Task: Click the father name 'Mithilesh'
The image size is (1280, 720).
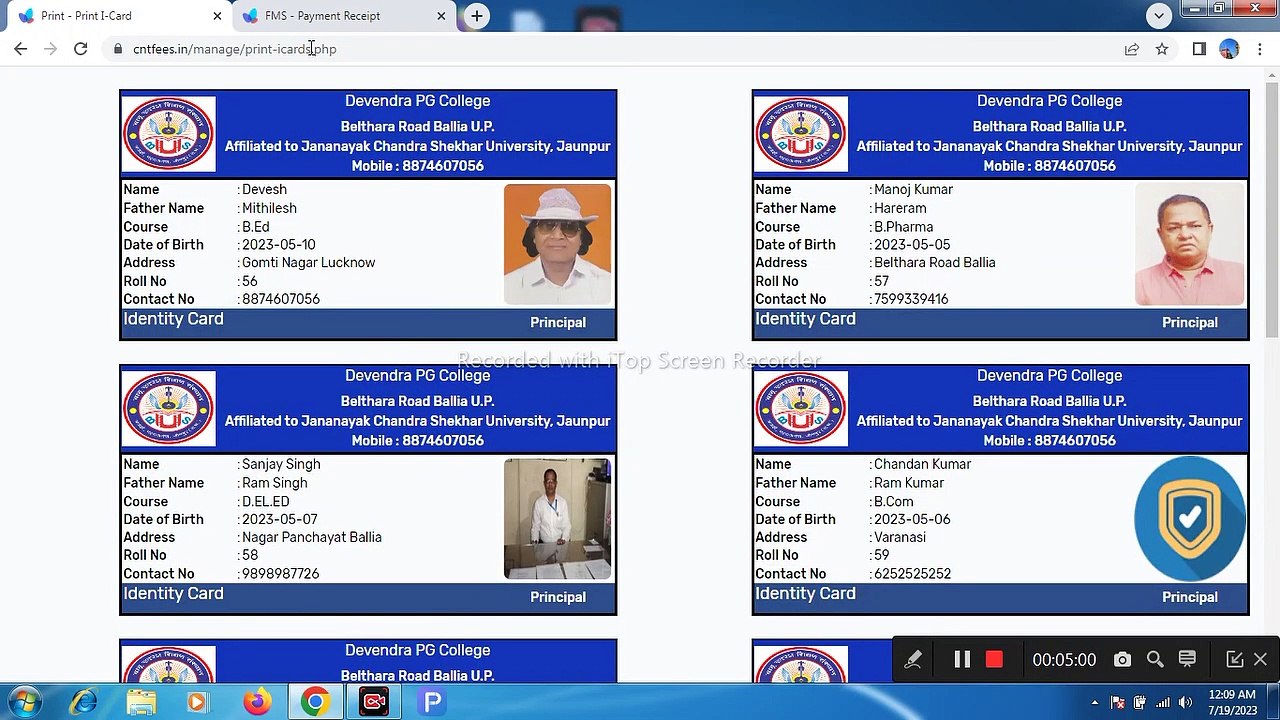Action: pos(269,209)
